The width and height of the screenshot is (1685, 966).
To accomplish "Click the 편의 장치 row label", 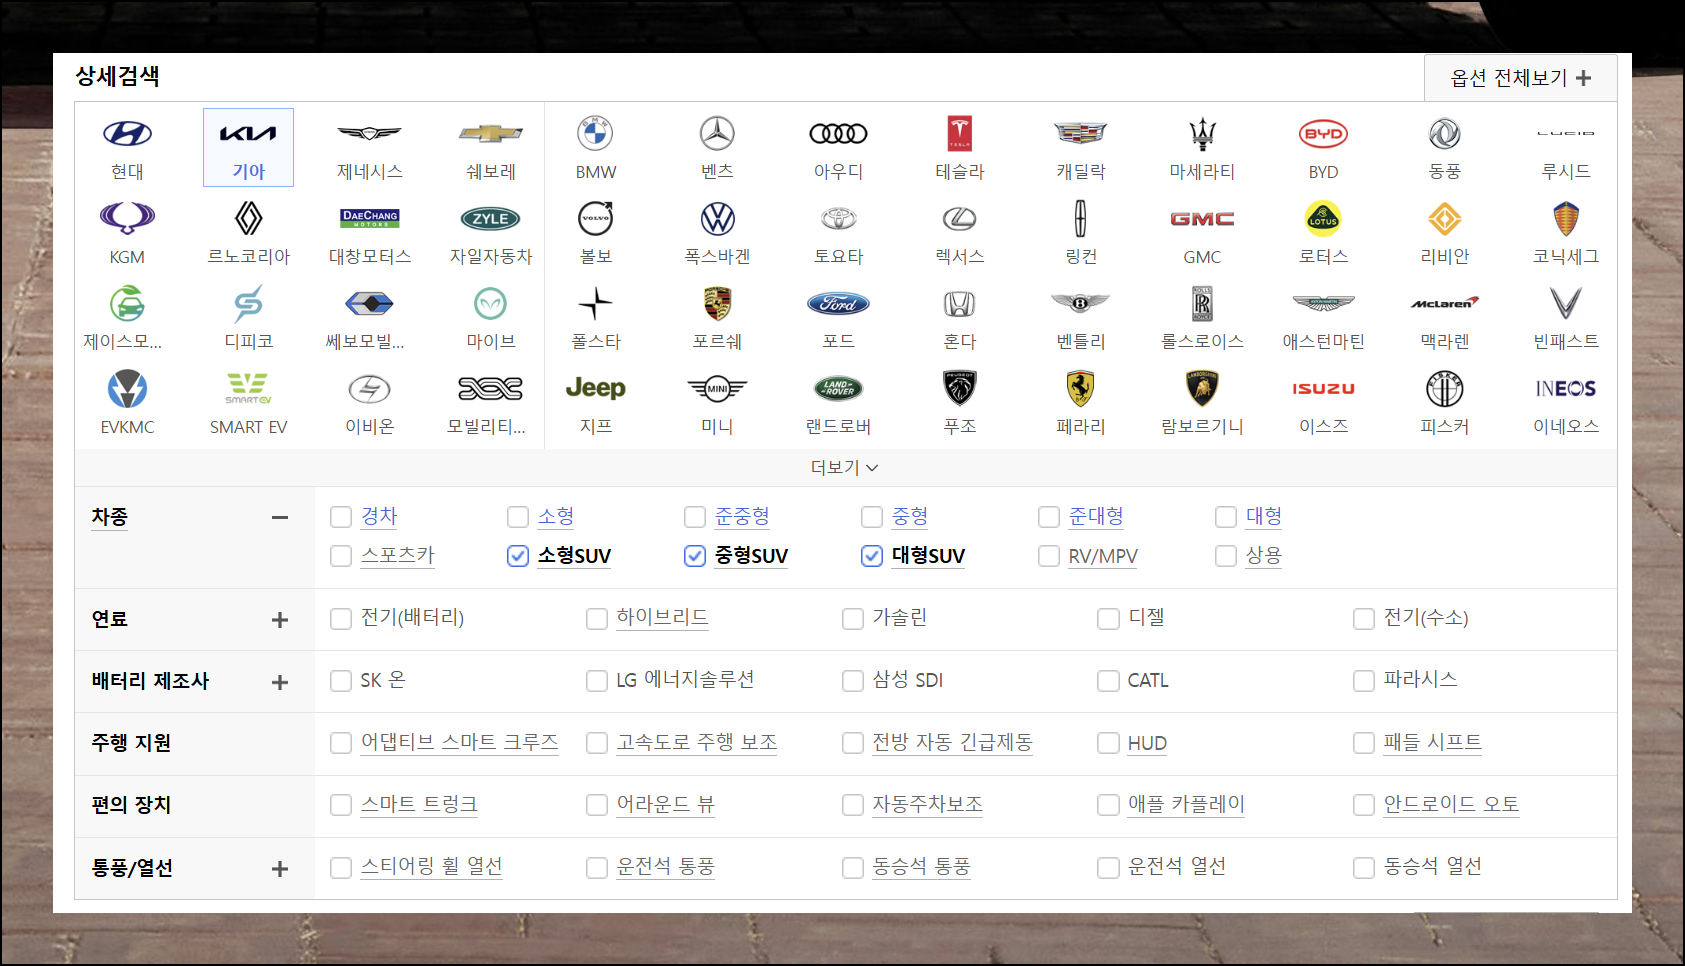I will pos(131,805).
